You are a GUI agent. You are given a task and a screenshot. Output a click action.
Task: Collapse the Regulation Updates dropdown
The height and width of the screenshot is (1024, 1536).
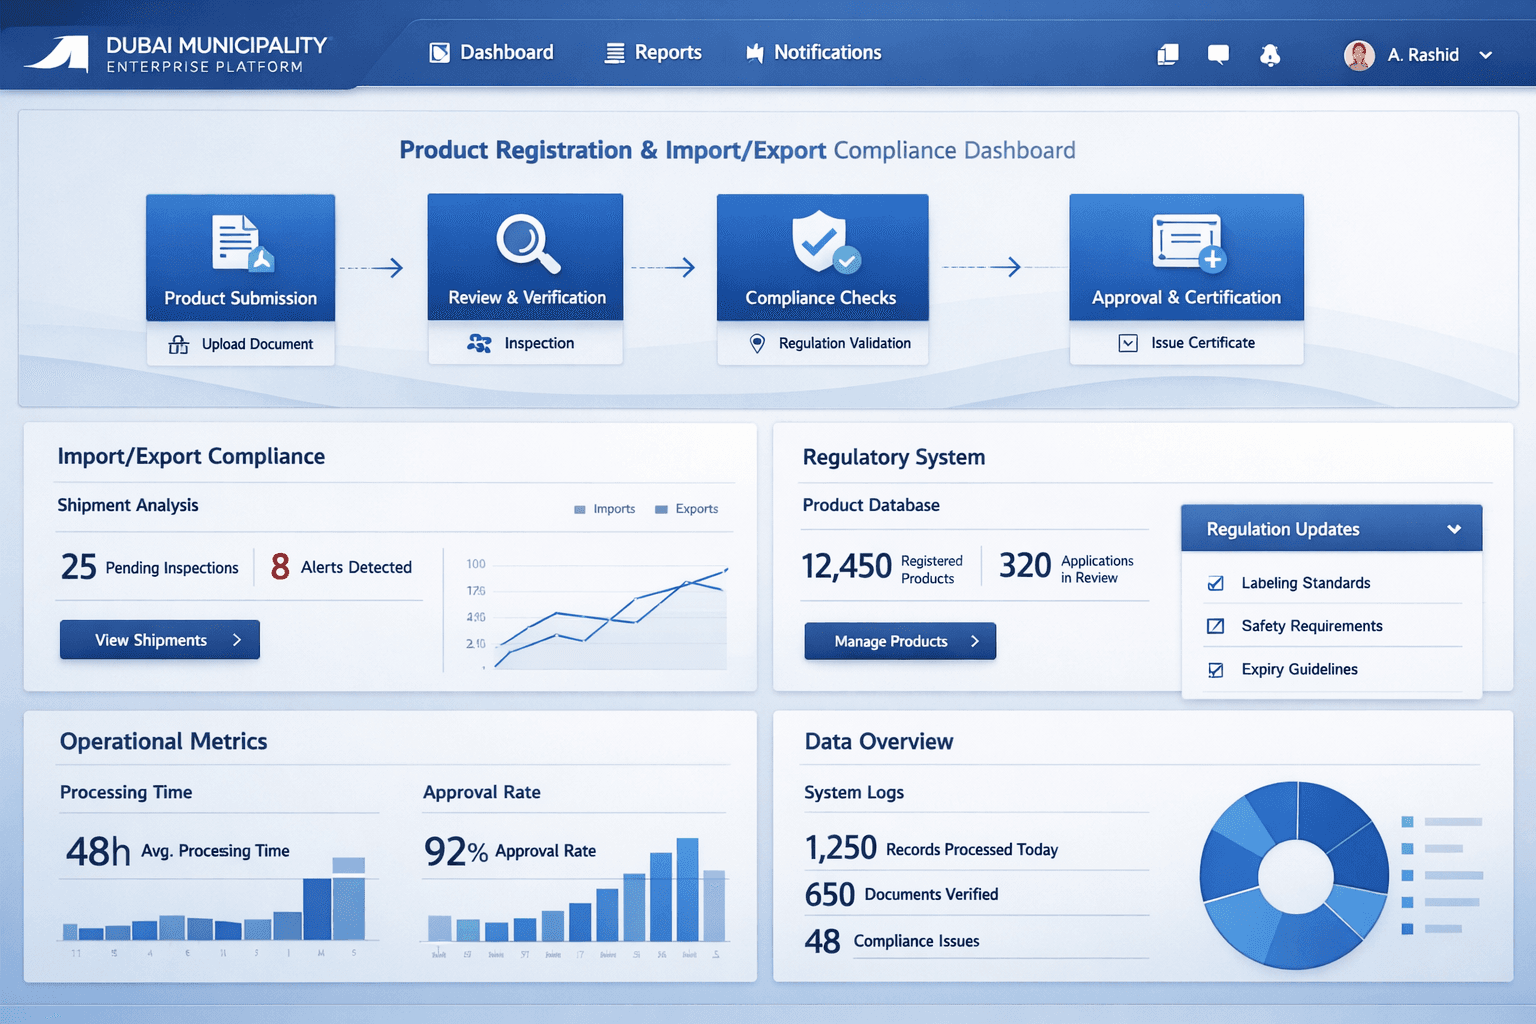pyautogui.click(x=1454, y=529)
